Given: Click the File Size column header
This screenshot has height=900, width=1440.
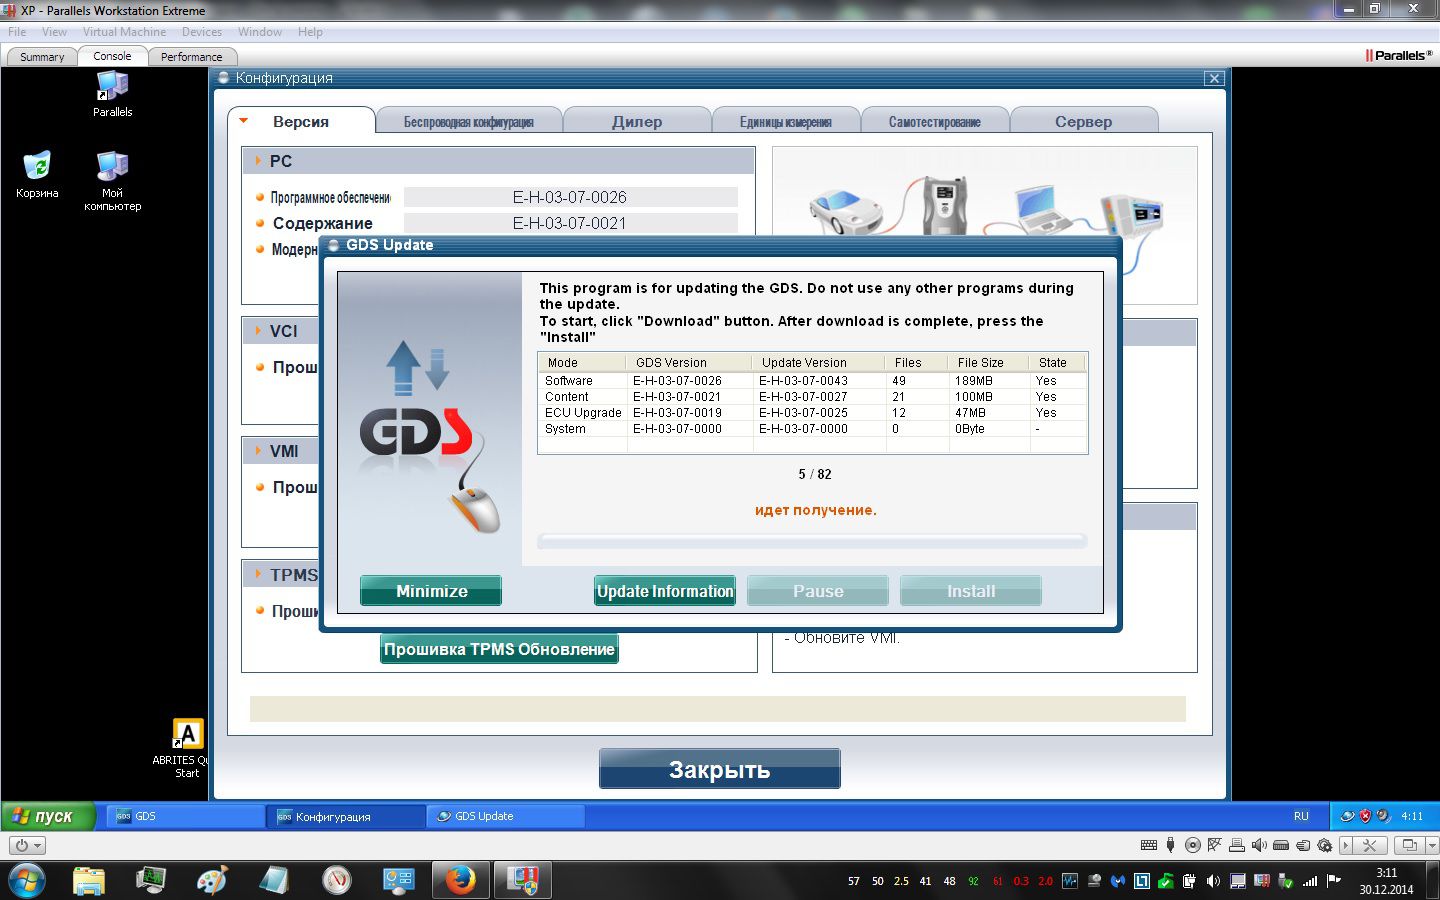Looking at the screenshot, I should [988, 362].
